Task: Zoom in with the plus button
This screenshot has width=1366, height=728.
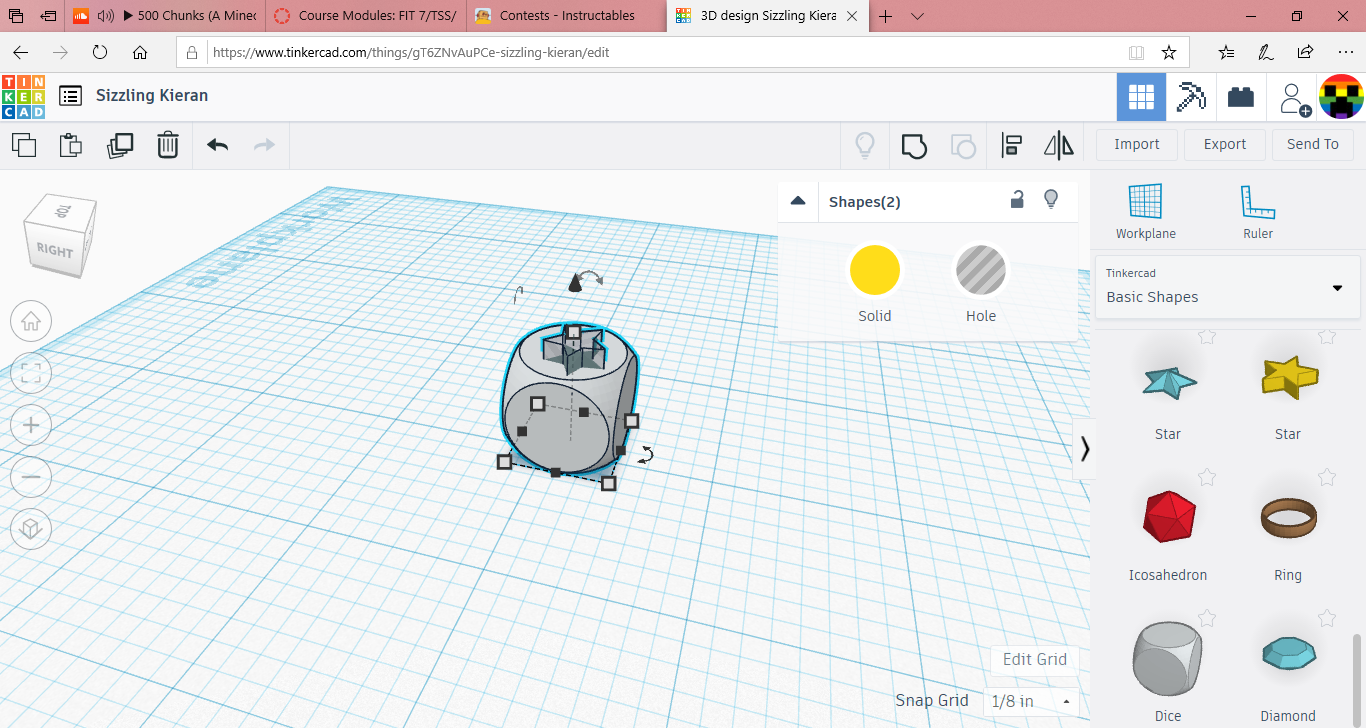Action: pyautogui.click(x=31, y=426)
